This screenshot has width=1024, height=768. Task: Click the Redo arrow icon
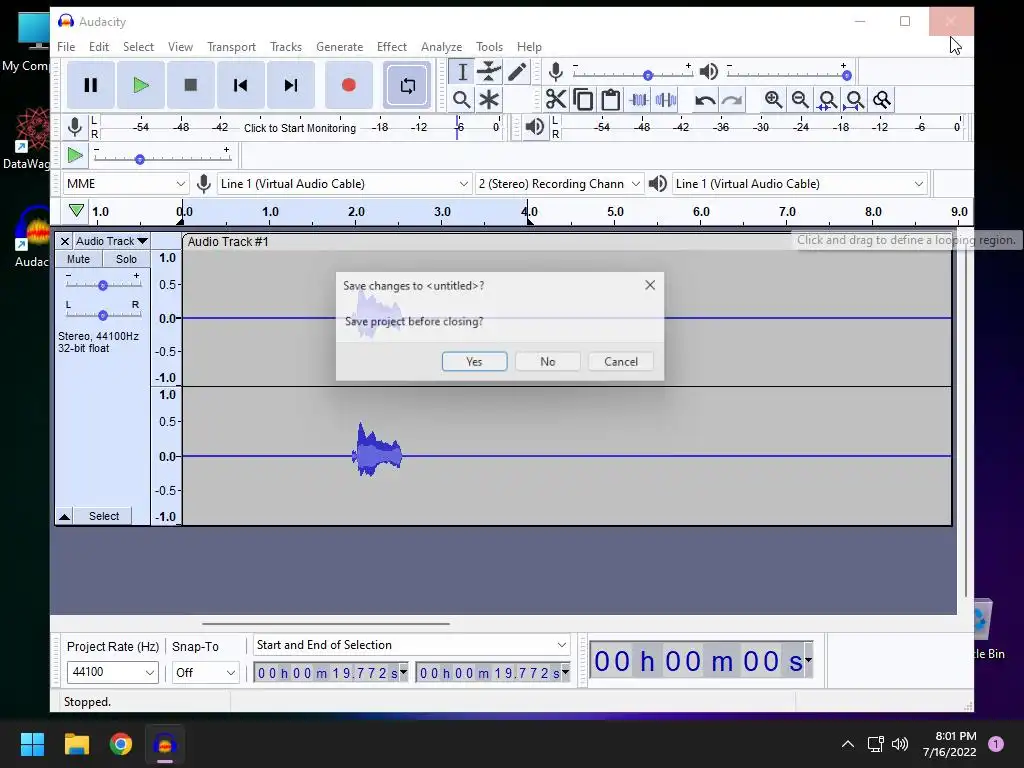click(732, 100)
